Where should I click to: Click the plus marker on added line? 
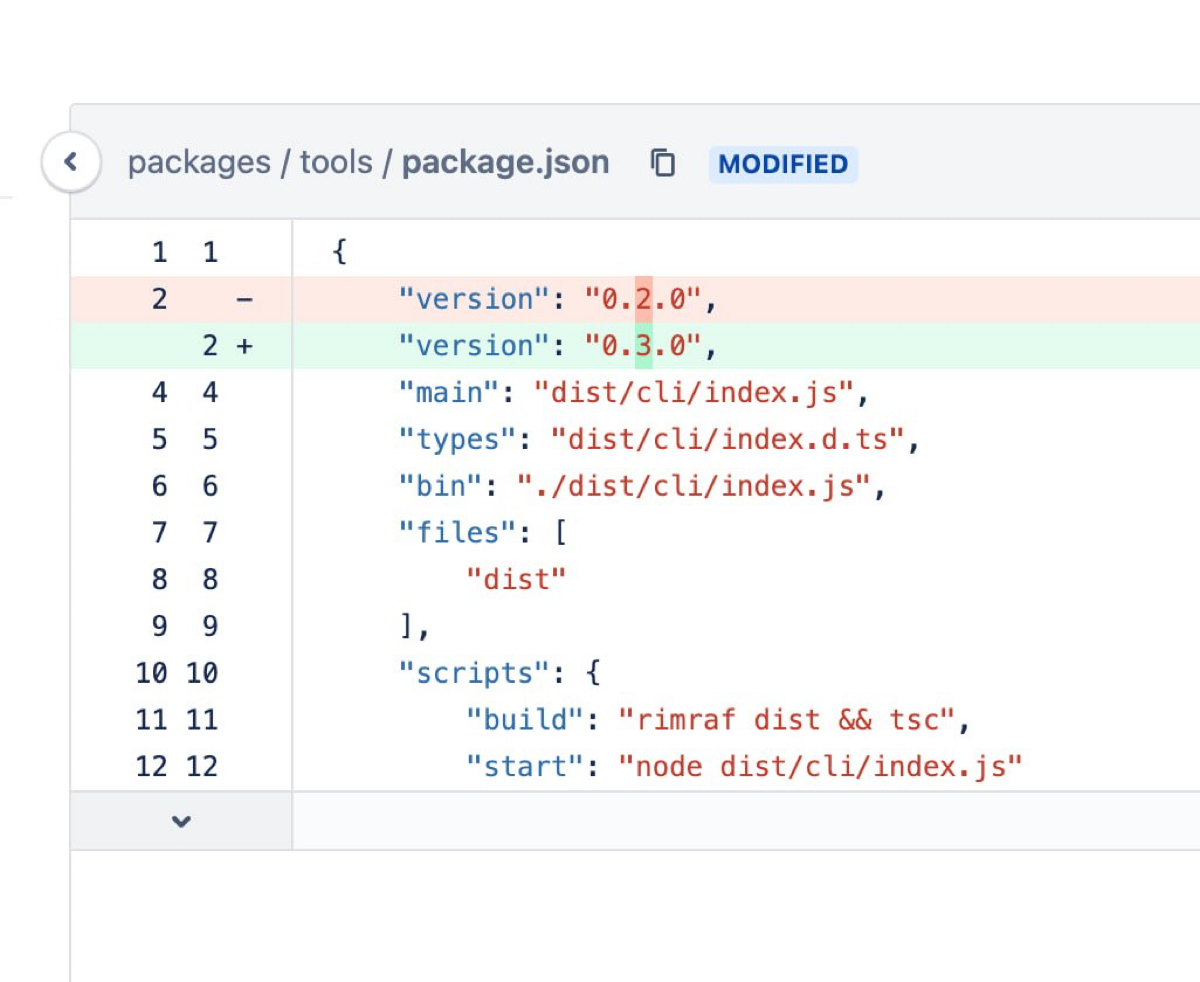[243, 346]
